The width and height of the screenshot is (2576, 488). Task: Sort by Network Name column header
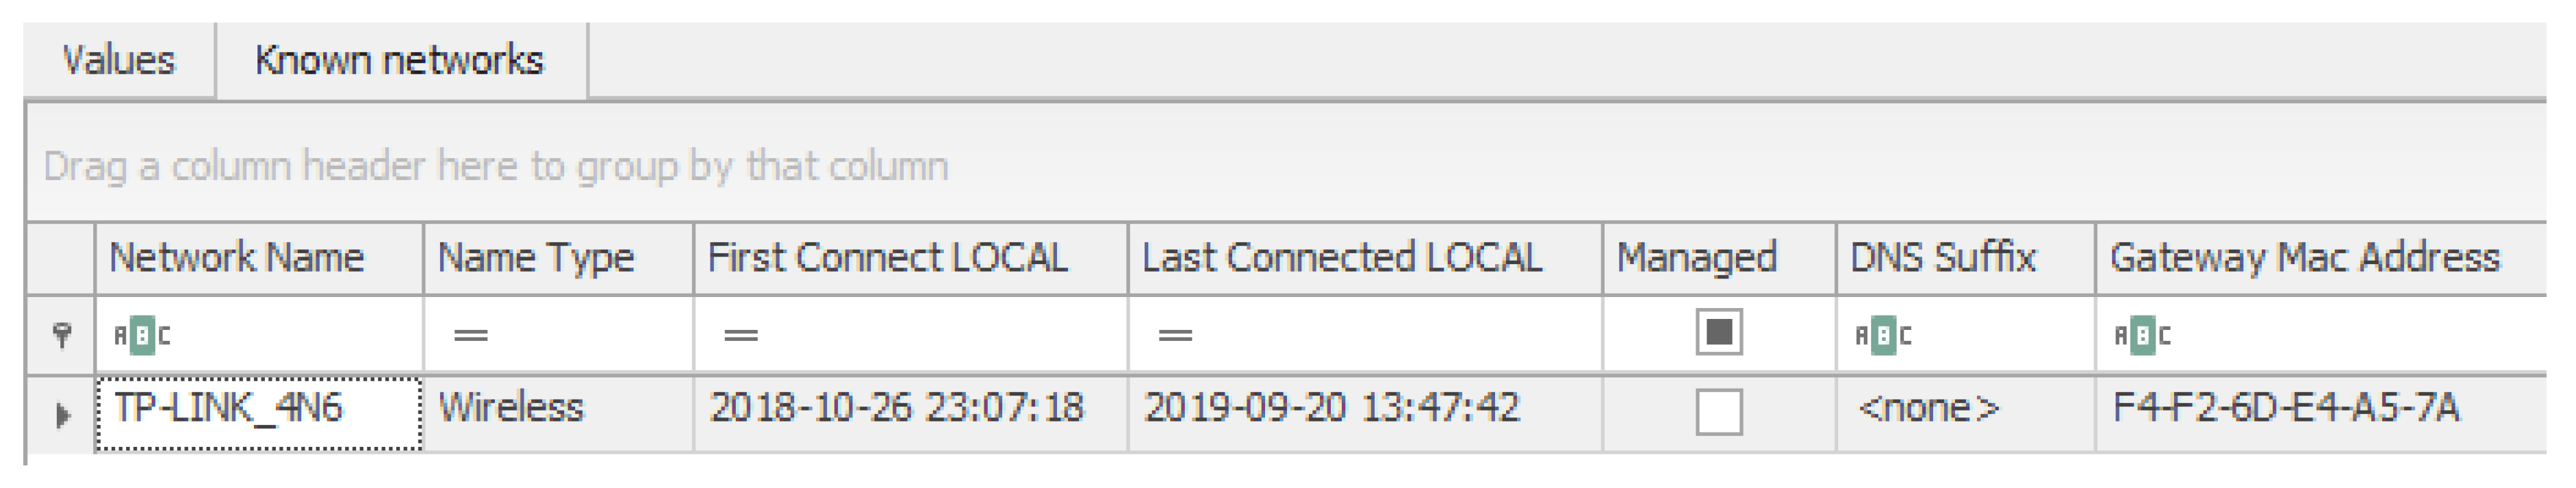point(237,258)
